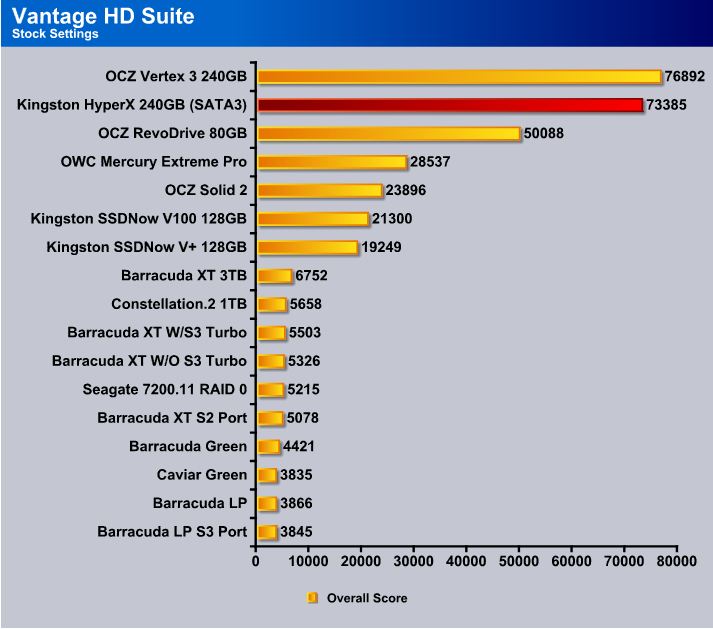Click the 'Barracuda LP' row label

(200, 503)
